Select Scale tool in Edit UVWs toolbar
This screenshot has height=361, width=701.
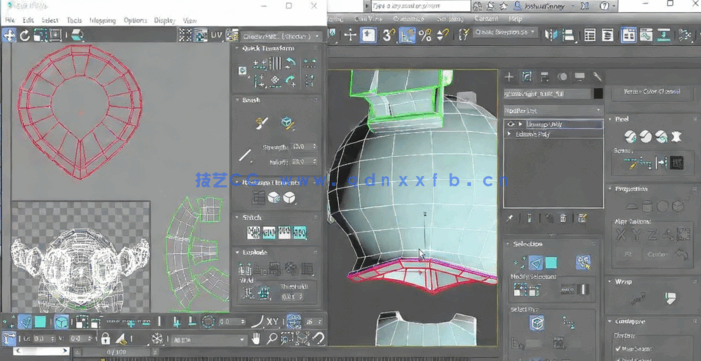[40, 35]
